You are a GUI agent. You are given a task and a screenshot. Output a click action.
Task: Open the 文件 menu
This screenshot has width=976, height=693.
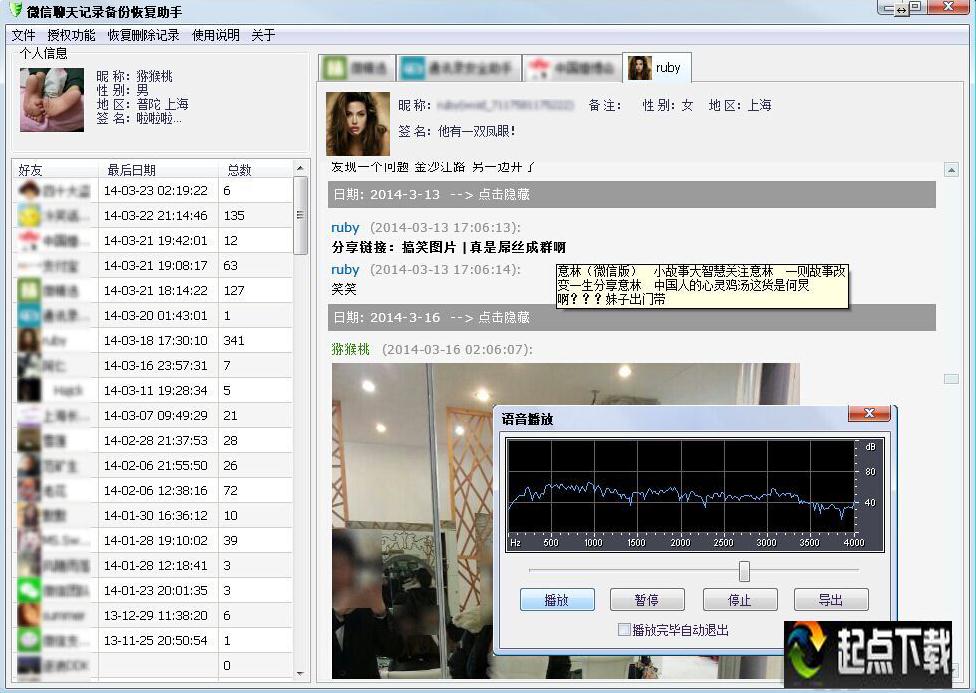tap(24, 35)
